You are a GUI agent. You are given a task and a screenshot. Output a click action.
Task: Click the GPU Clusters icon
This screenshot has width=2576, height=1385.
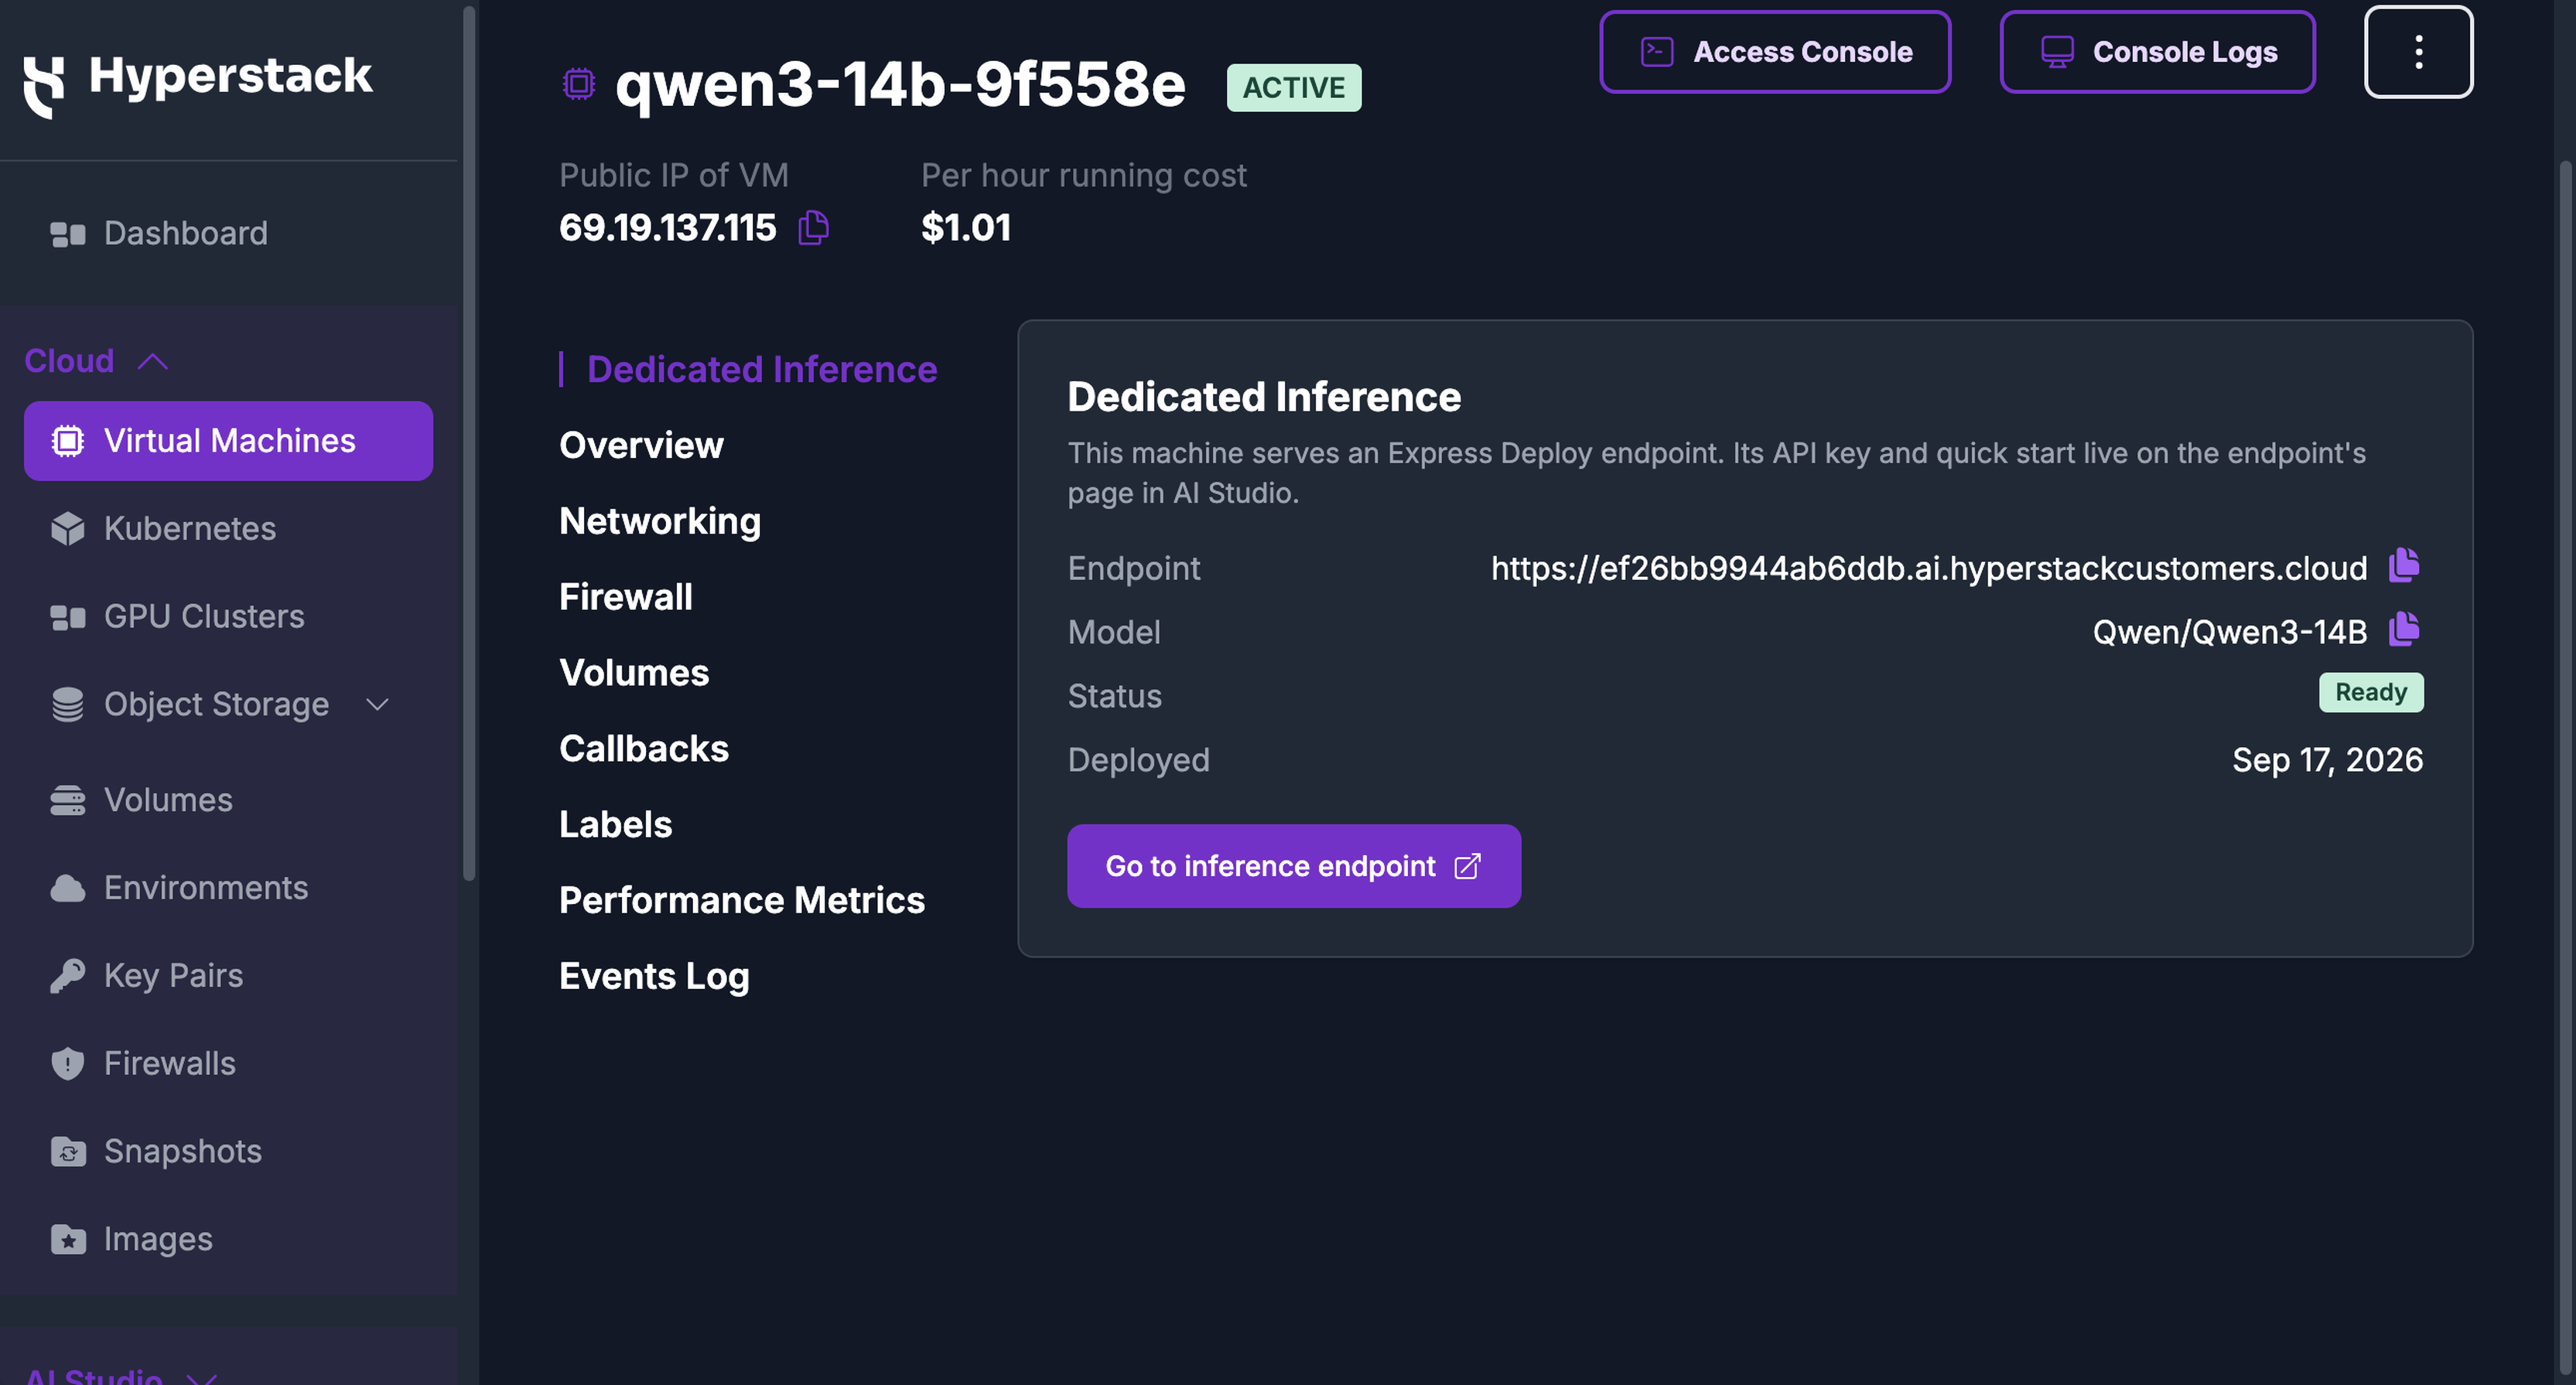click(68, 617)
